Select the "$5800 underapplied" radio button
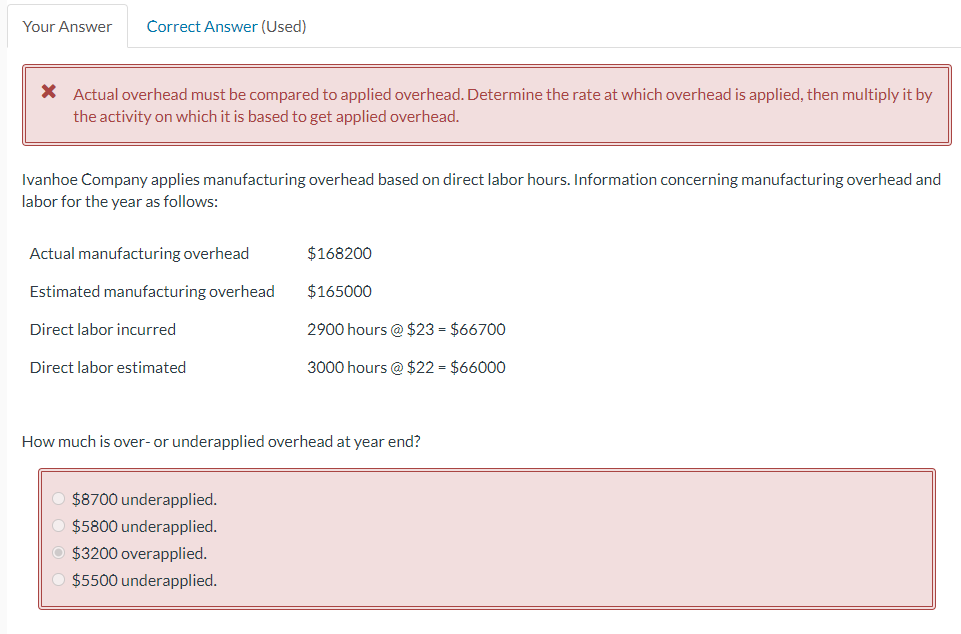Image resolution: width=961 pixels, height=634 pixels. [59, 524]
